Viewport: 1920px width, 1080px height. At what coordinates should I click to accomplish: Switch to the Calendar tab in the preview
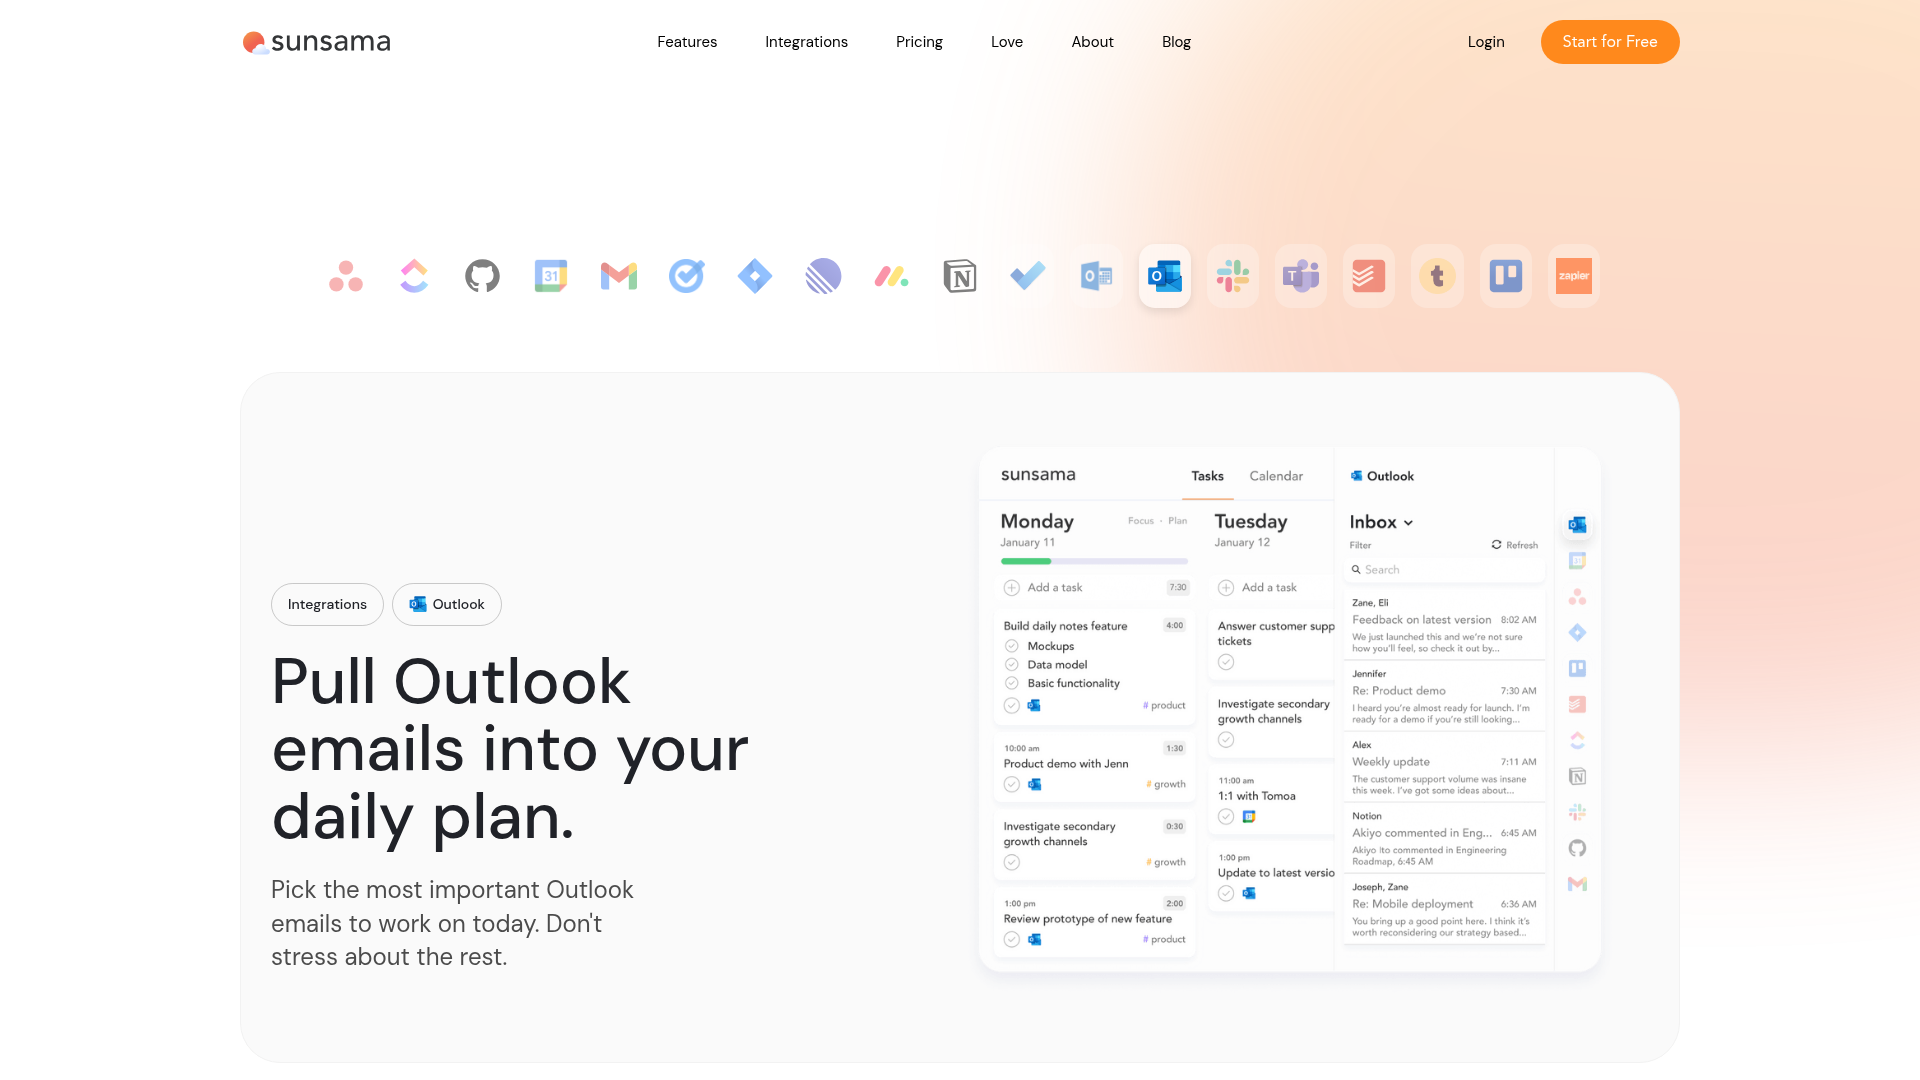coord(1276,476)
